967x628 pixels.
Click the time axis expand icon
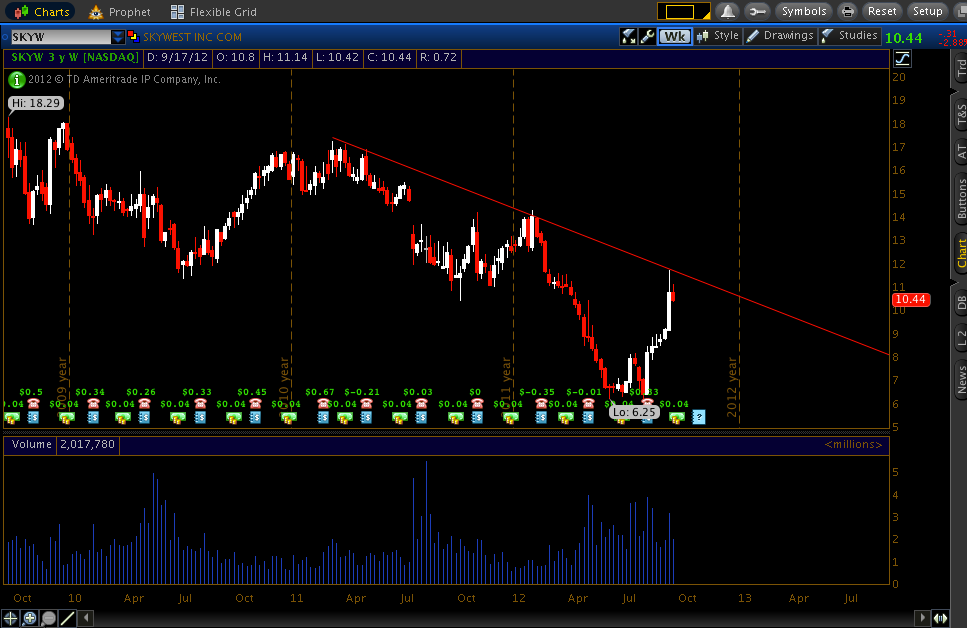(x=940, y=618)
